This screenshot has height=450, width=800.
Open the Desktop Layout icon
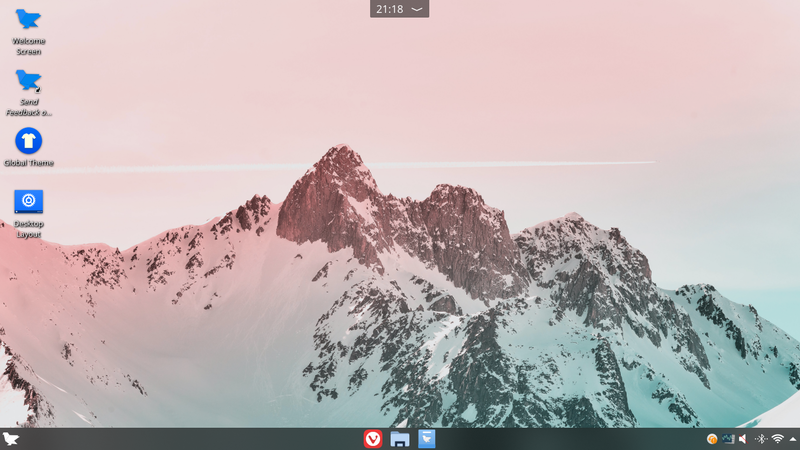click(x=28, y=202)
